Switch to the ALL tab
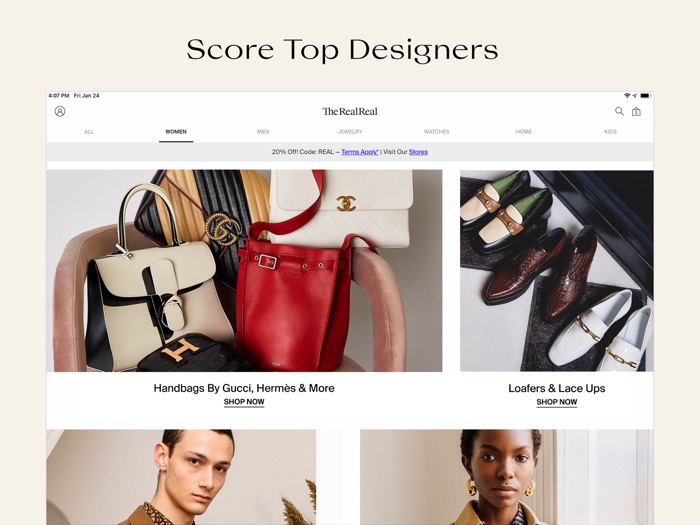Viewport: 700px width, 525px height. 89,132
